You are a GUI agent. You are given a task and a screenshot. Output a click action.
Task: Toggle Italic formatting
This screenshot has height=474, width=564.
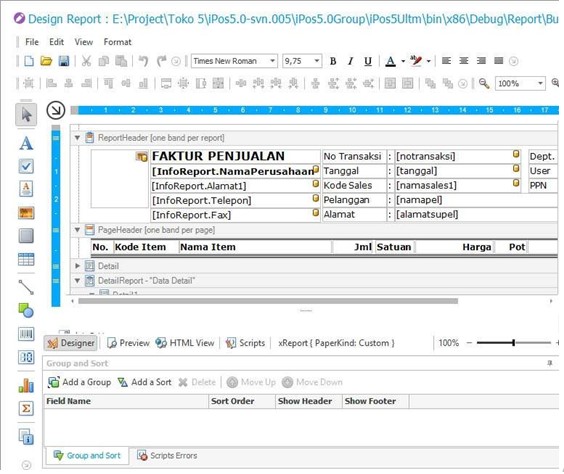[x=350, y=61]
